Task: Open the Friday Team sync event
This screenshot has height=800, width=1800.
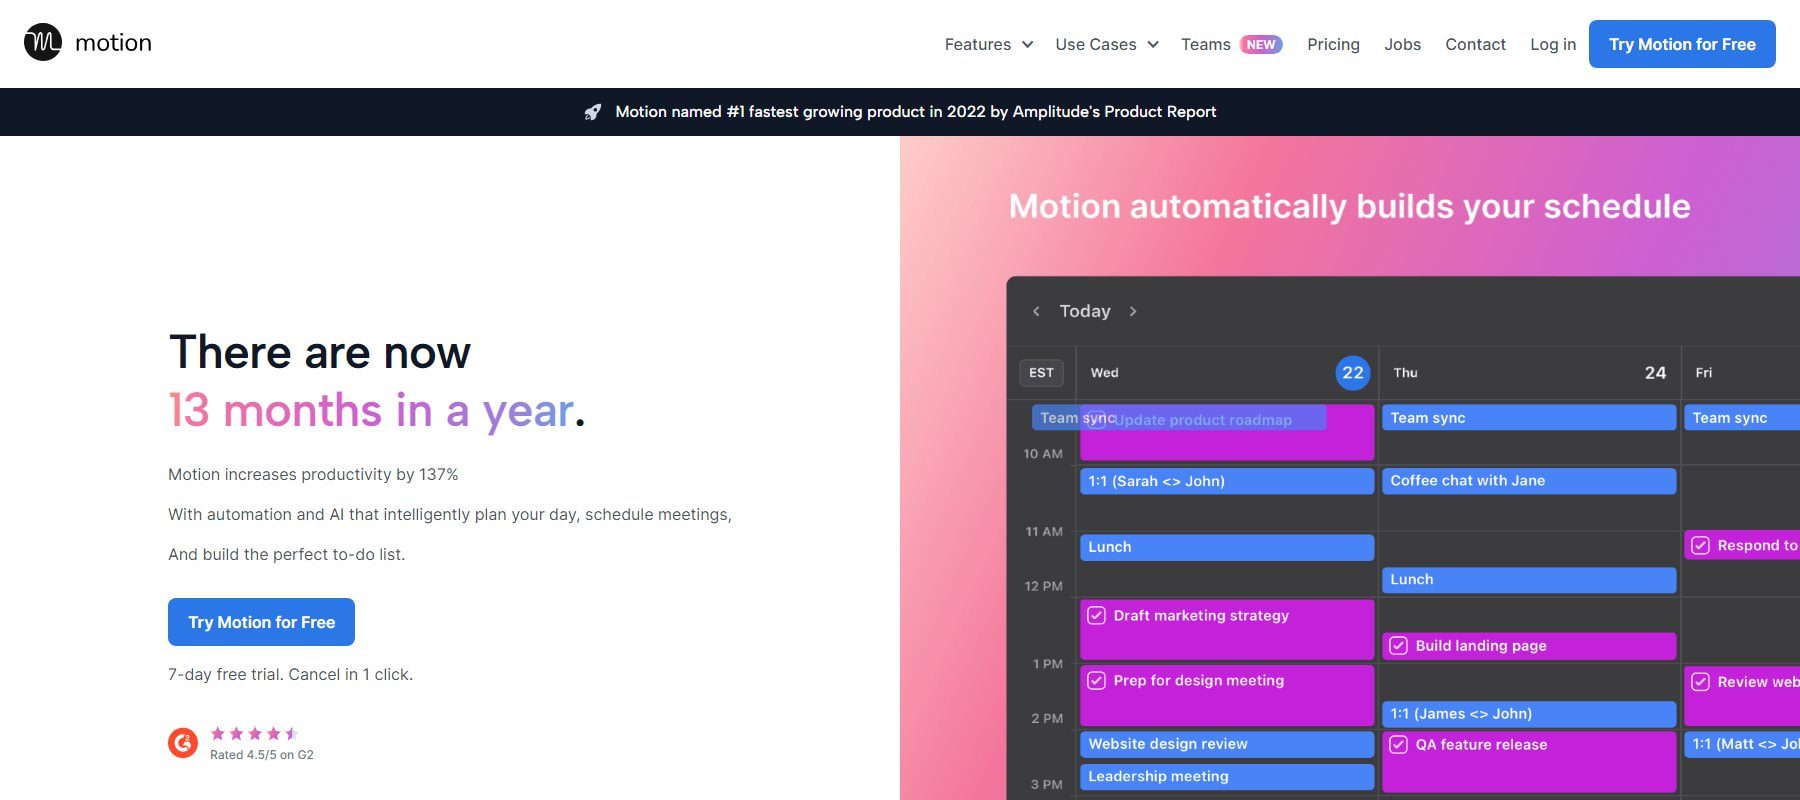Action: click(1742, 418)
